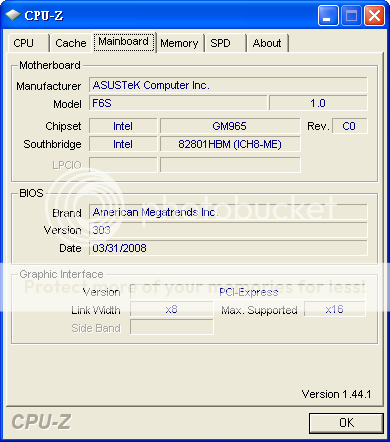Click the Southbridge label
The width and height of the screenshot is (390, 442).
pyautogui.click(x=52, y=144)
